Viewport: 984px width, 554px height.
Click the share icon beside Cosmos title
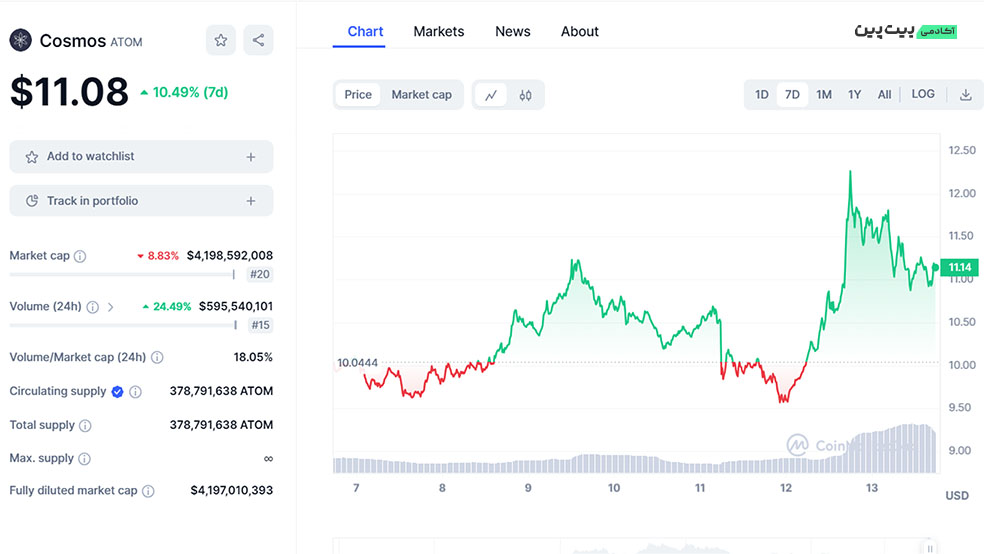click(258, 40)
